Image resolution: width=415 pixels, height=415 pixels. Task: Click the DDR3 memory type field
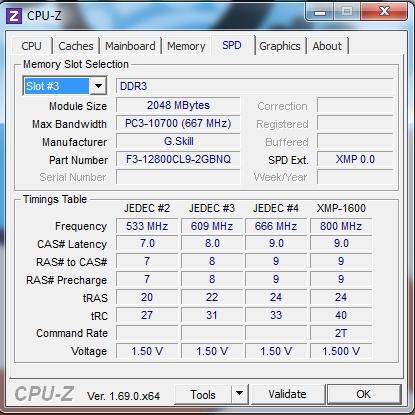[254, 86]
